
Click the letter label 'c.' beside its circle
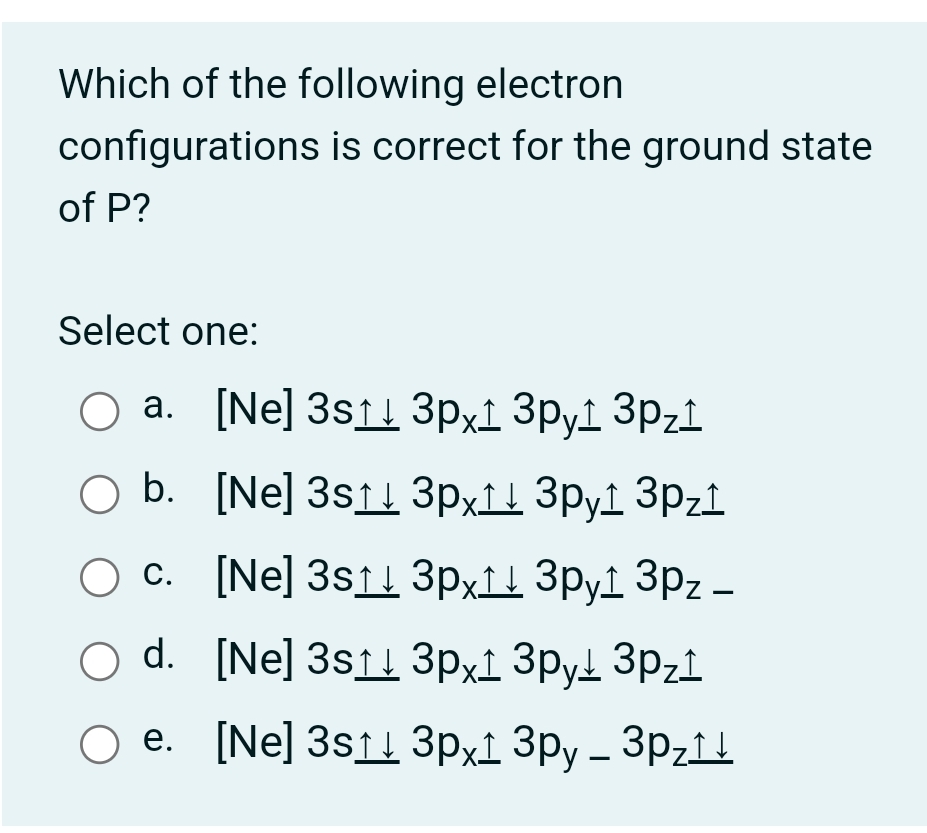click(x=157, y=573)
